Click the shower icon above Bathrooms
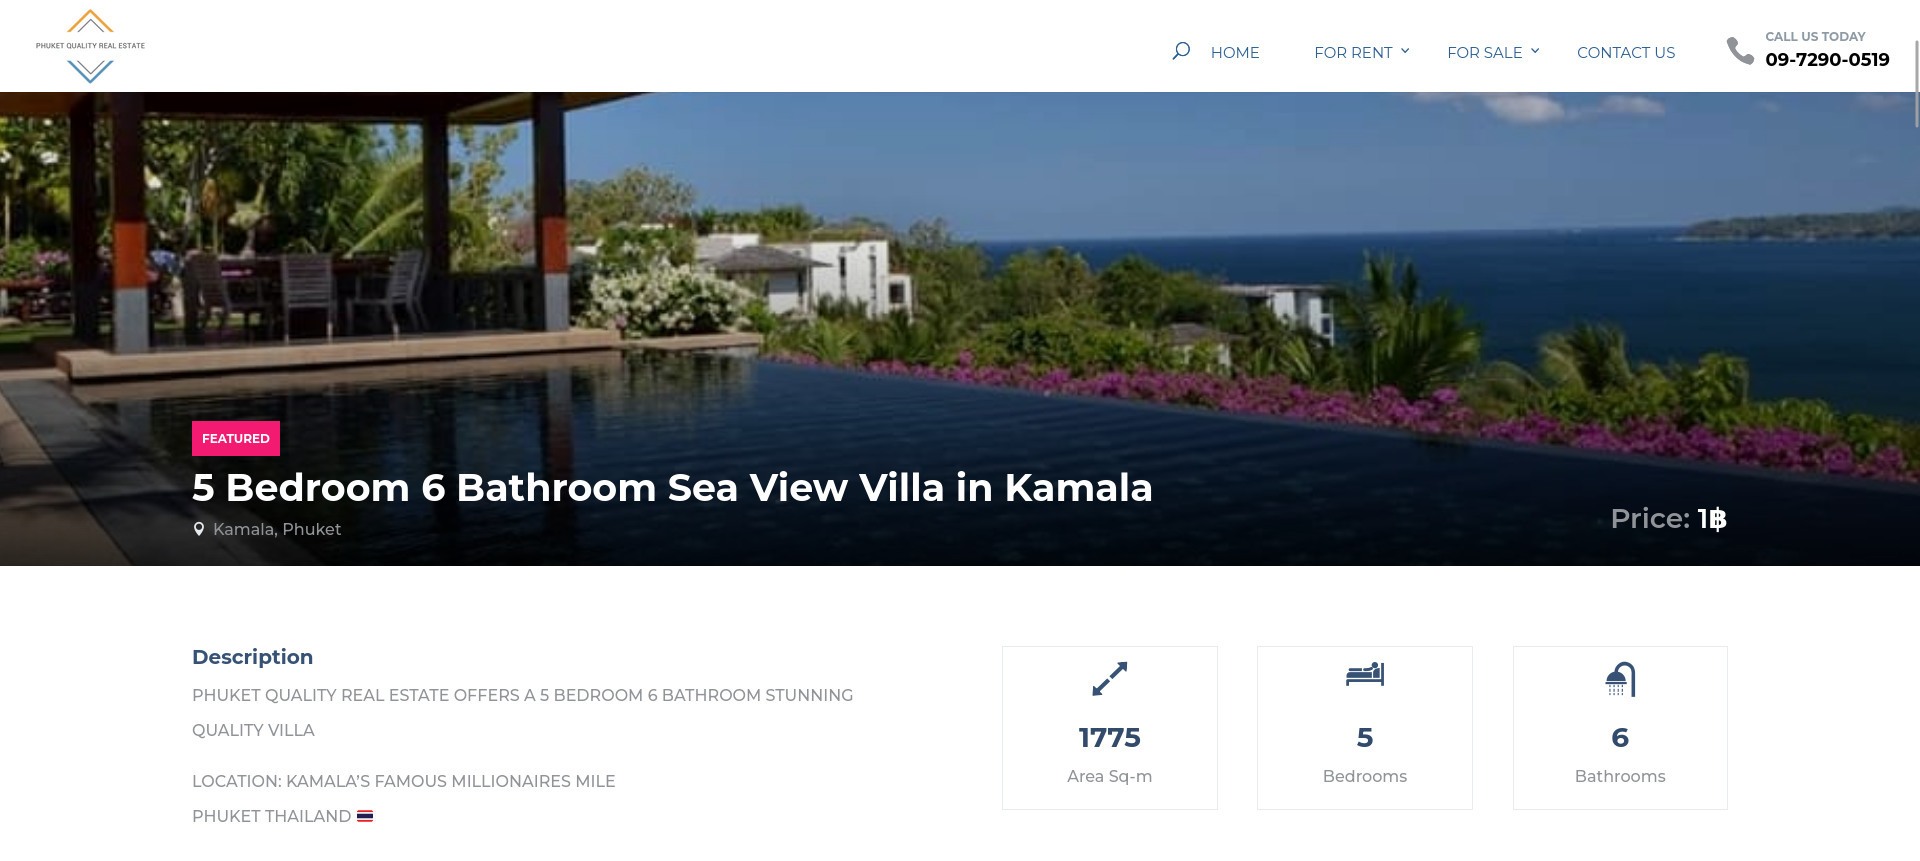 1620,679
